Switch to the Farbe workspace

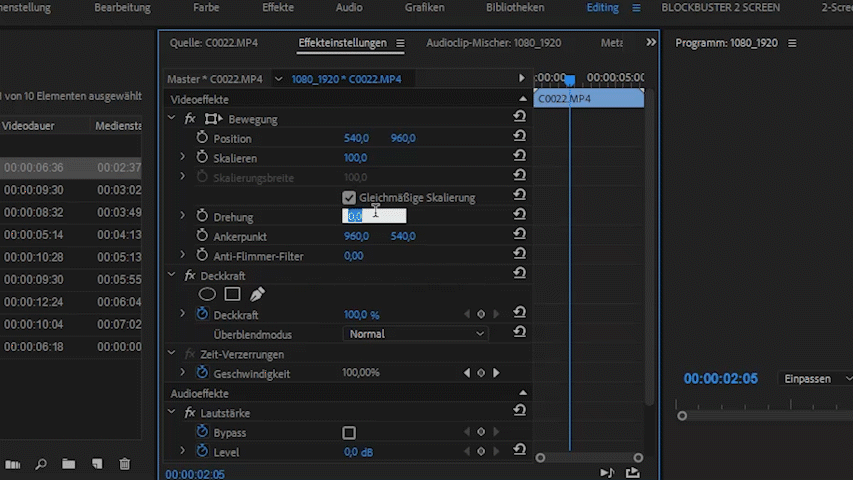tap(206, 8)
